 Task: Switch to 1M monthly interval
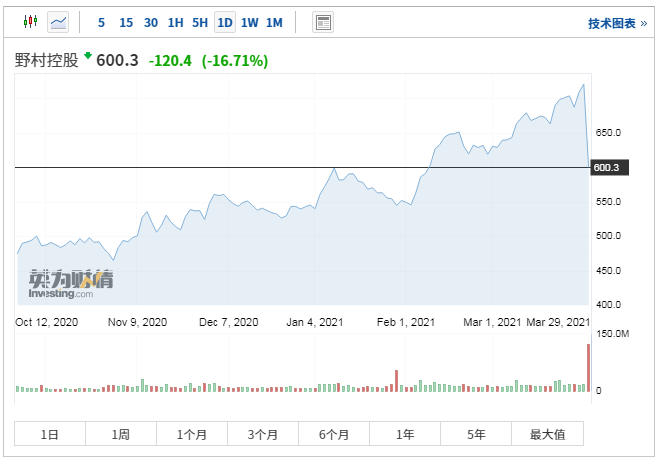[x=274, y=22]
